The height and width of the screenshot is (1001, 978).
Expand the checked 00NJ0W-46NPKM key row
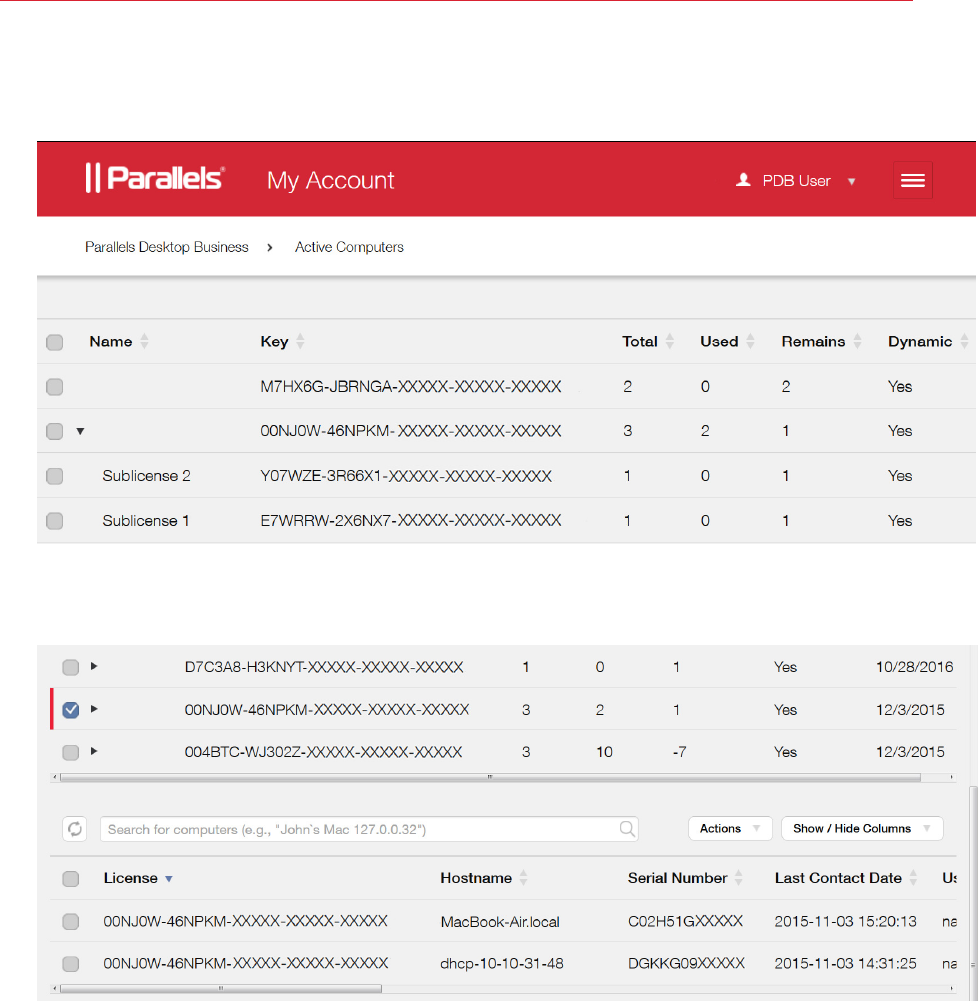tap(94, 709)
